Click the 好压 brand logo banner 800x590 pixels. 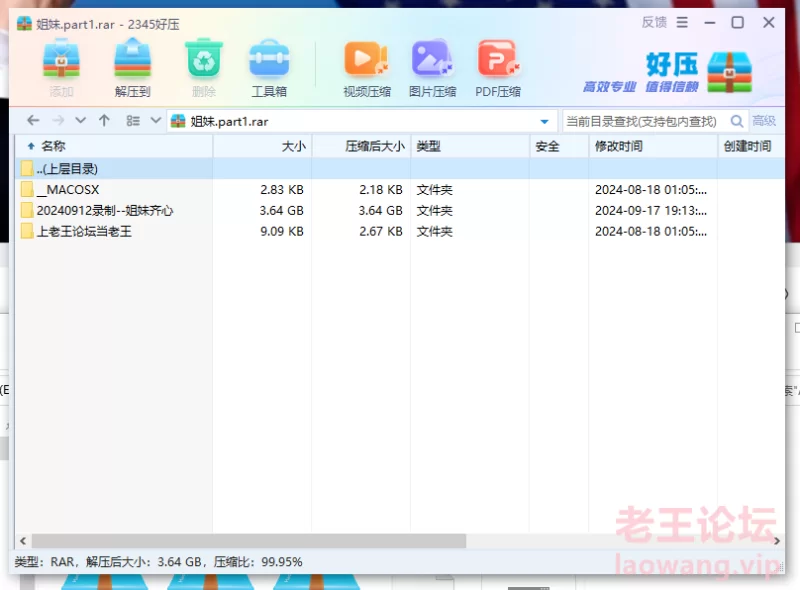[668, 72]
